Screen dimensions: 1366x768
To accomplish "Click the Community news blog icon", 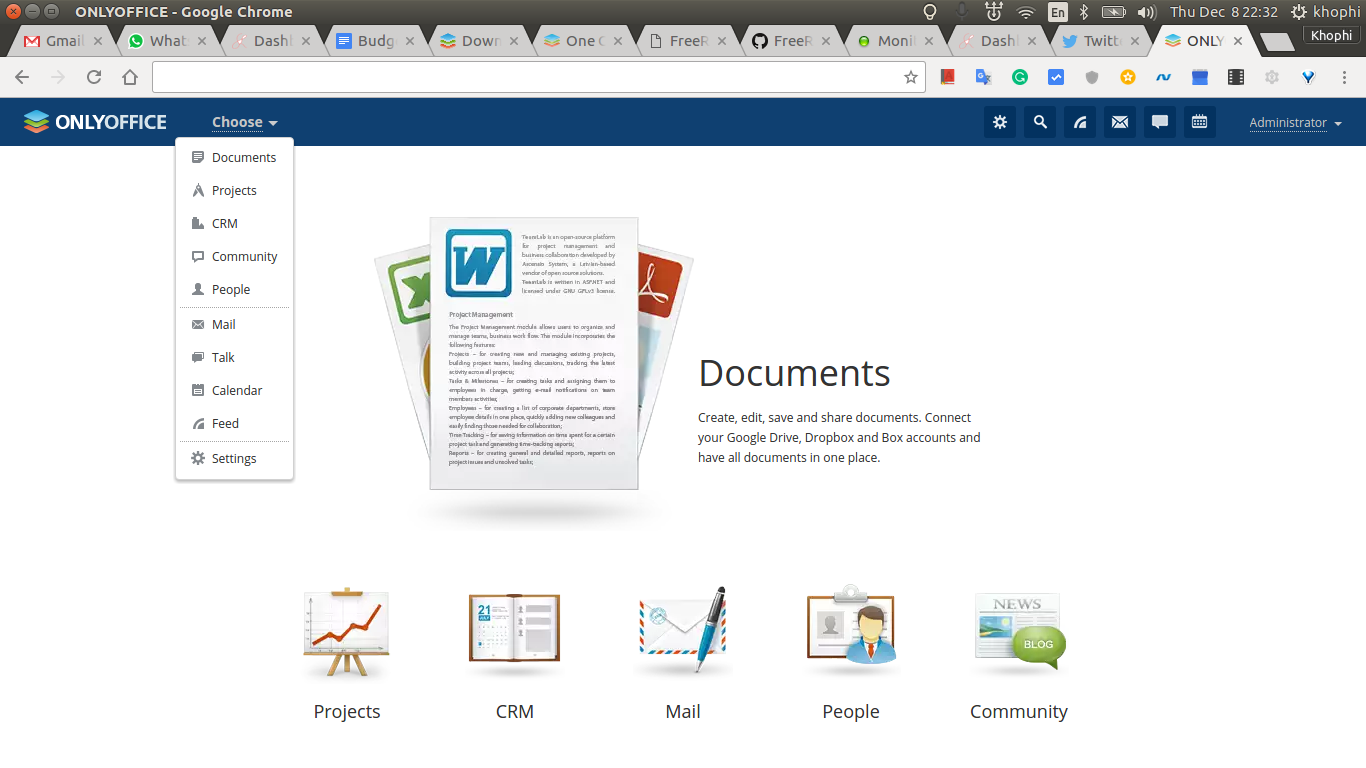I will [1018, 629].
